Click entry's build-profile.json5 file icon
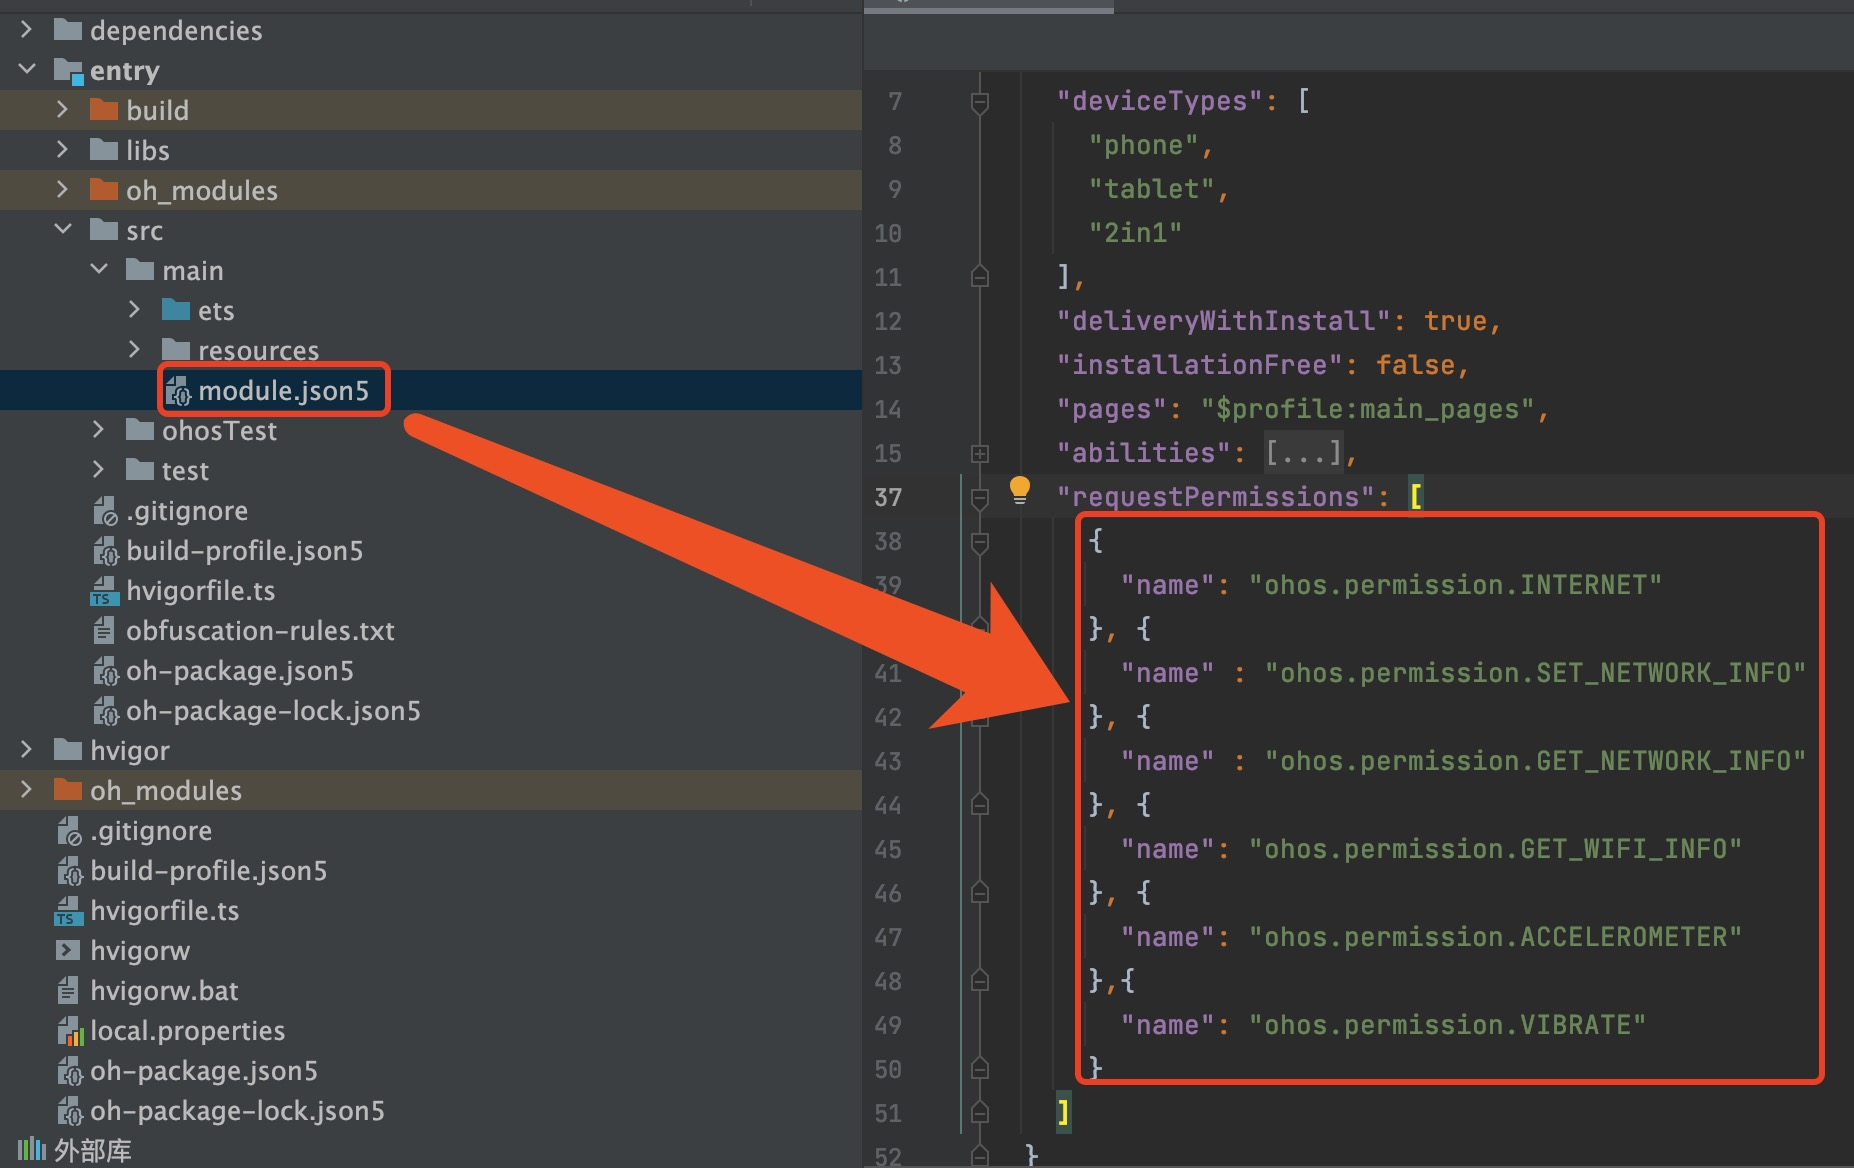 tap(105, 551)
